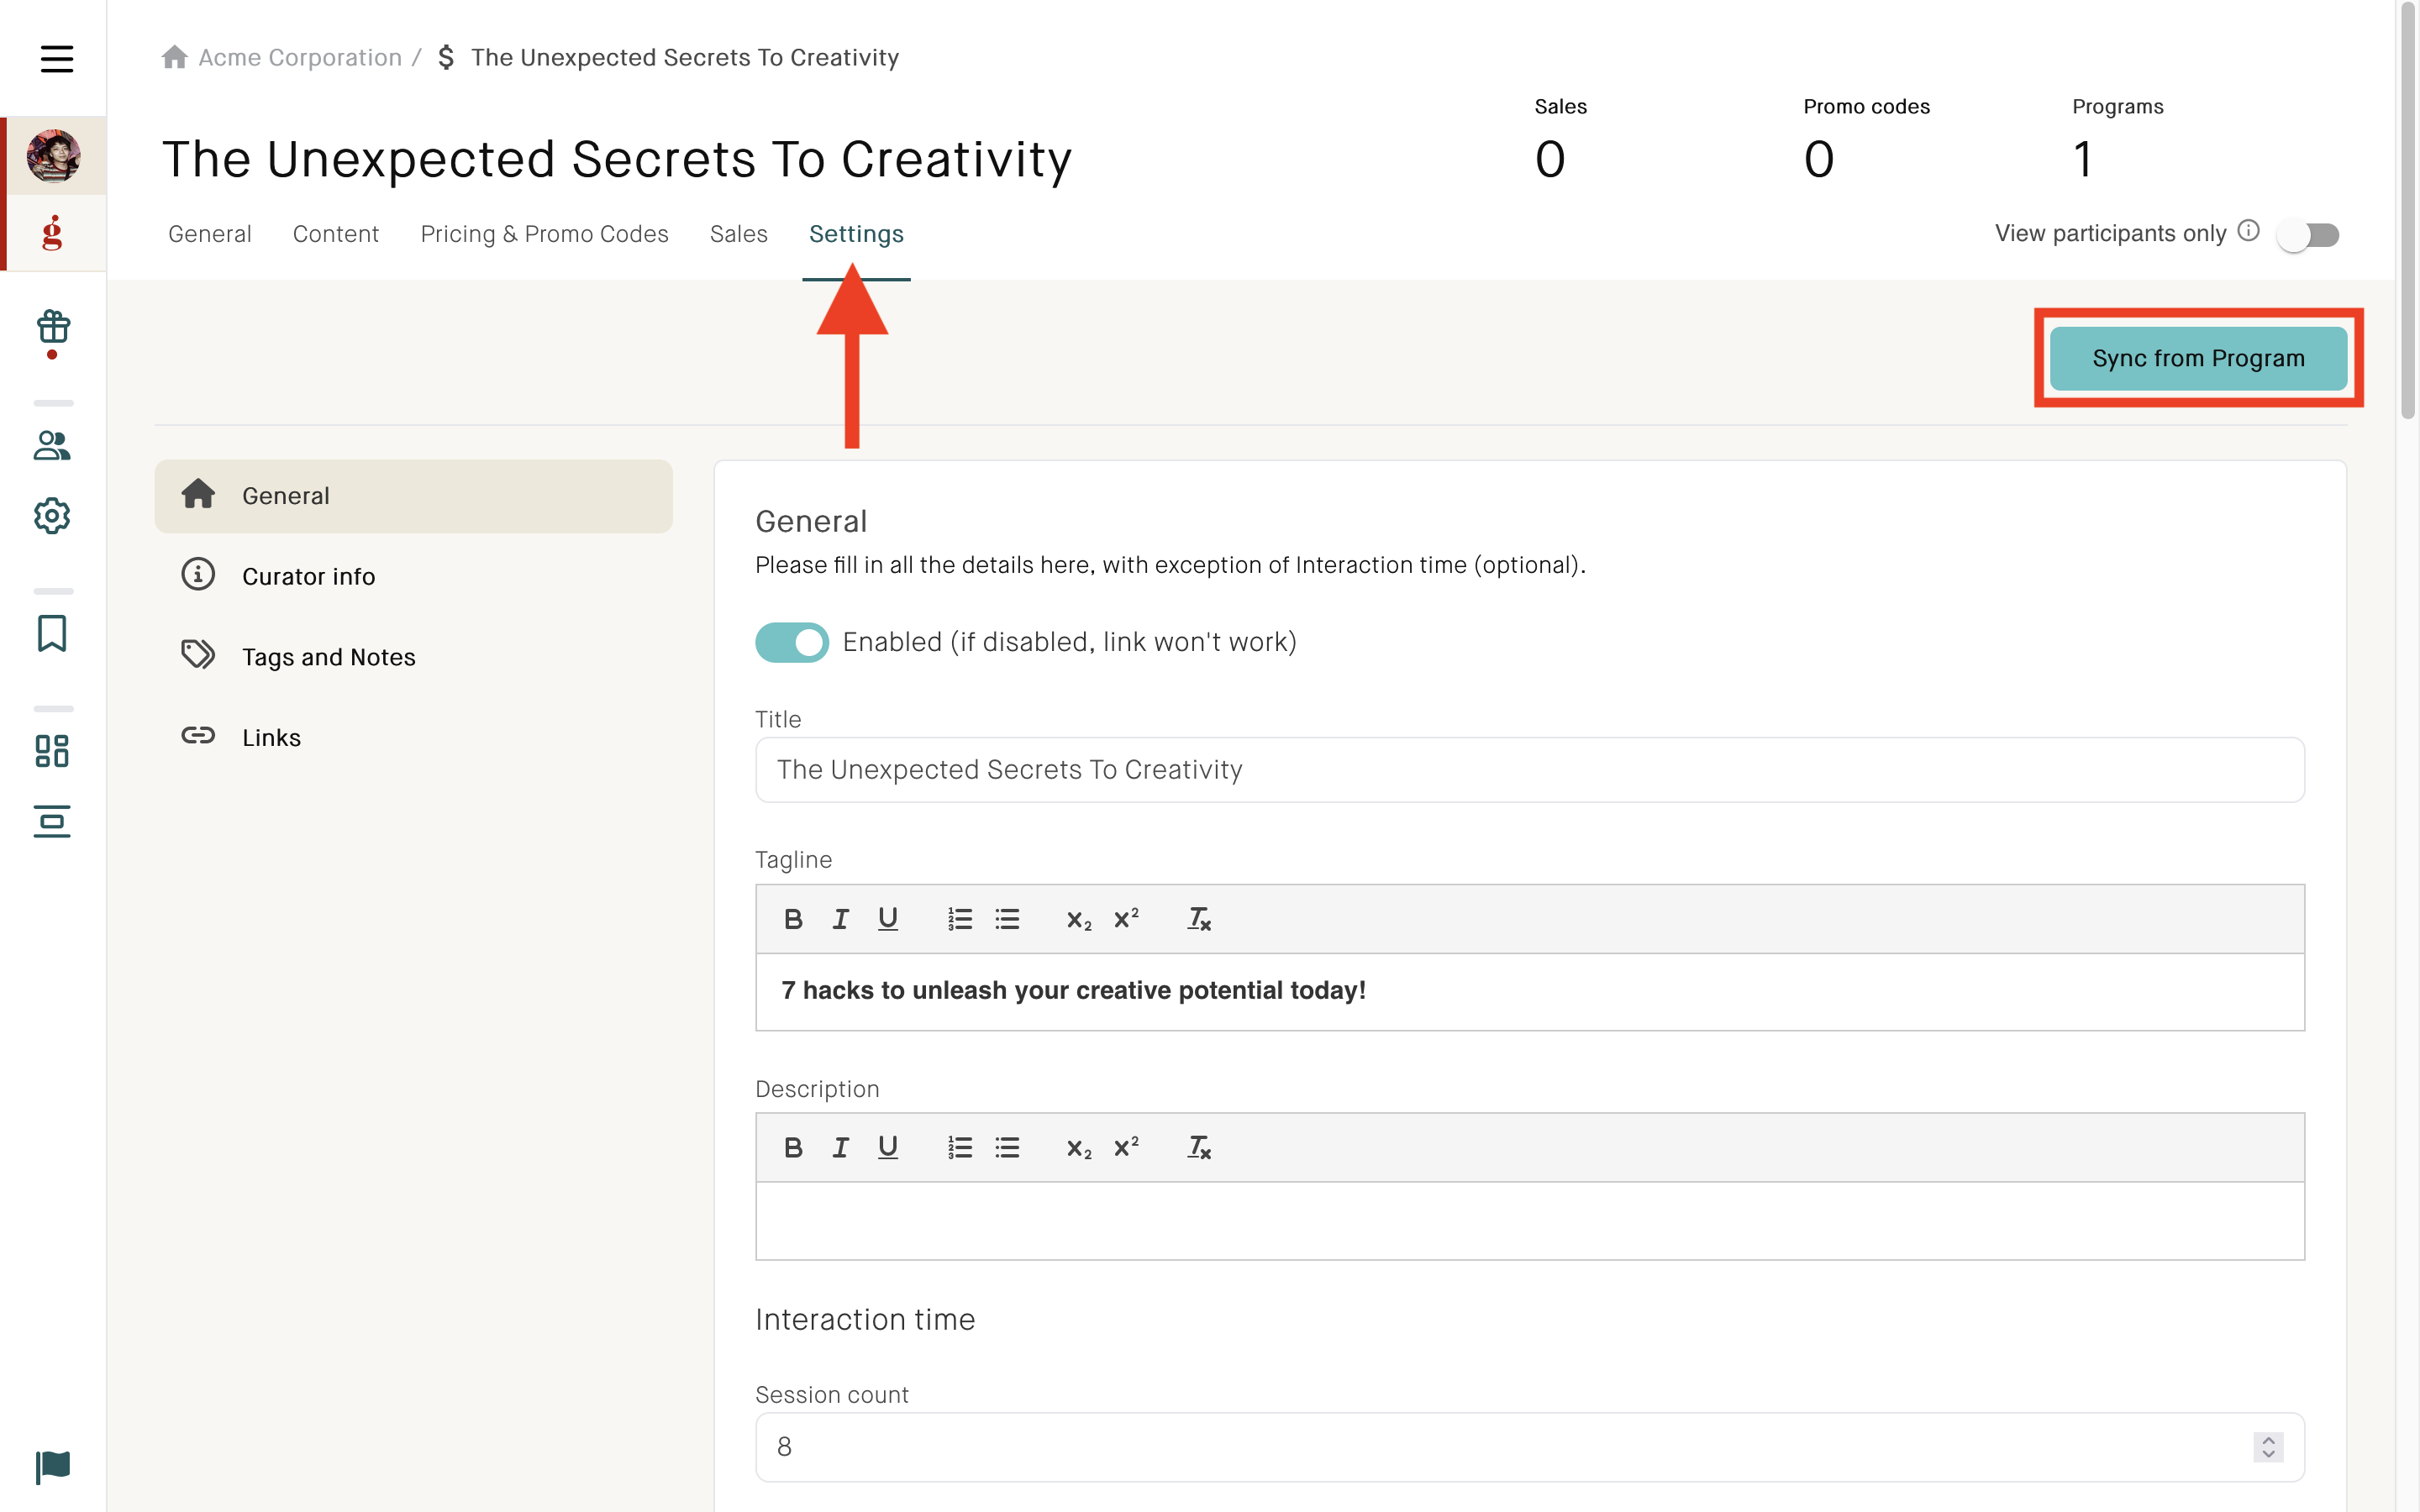Open the gift icon in sidebar
Image resolution: width=2420 pixels, height=1512 pixels.
click(x=52, y=327)
